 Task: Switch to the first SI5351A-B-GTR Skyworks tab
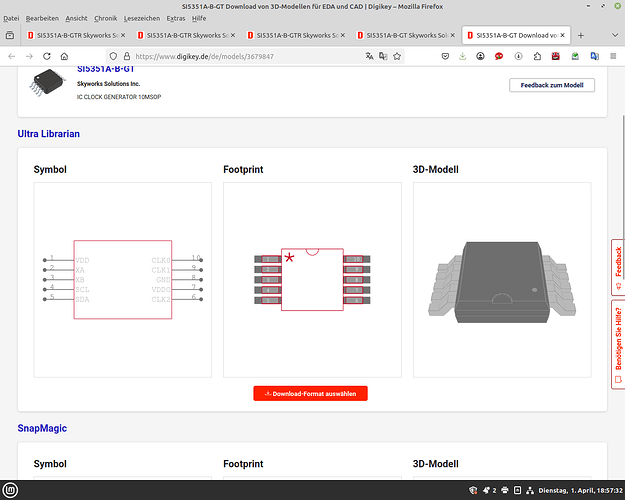(x=76, y=35)
